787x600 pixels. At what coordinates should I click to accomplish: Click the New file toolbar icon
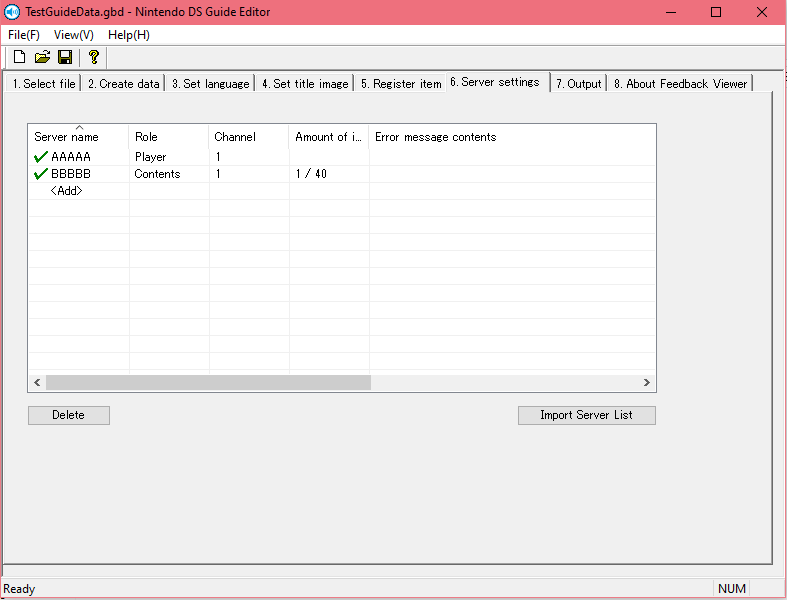pyautogui.click(x=19, y=57)
